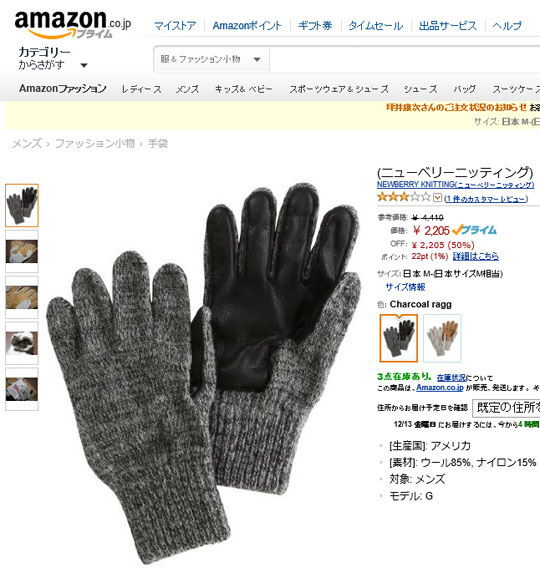This screenshot has width=540, height=569.
Task: Open the delivery address dropdown 既定の住所
Action: 506,408
